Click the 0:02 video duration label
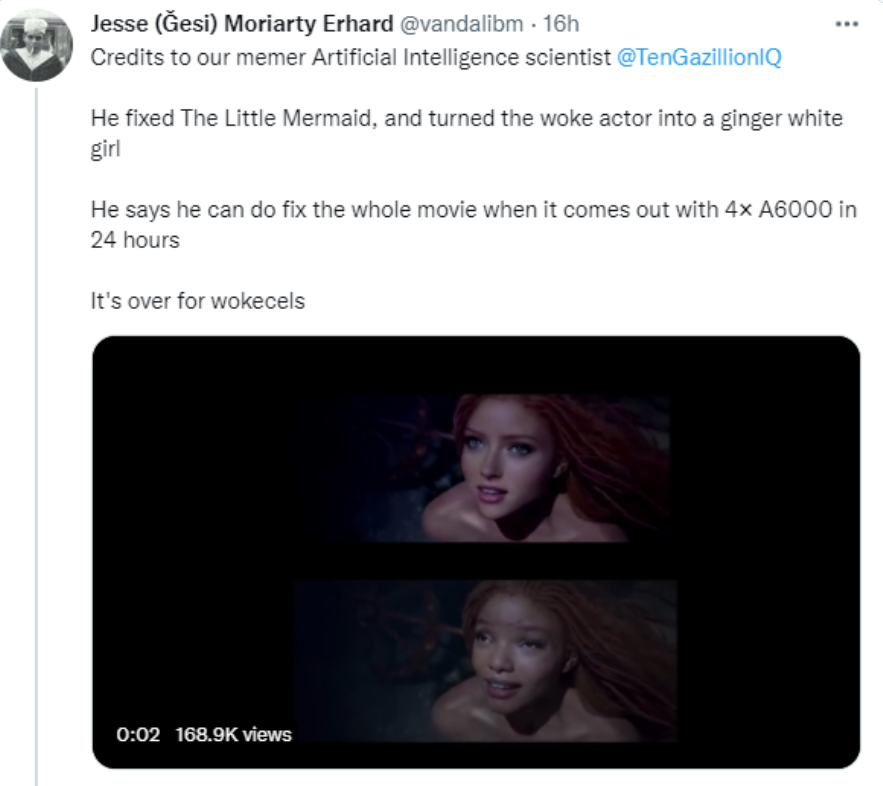Viewport: 883px width, 786px height. [138, 734]
